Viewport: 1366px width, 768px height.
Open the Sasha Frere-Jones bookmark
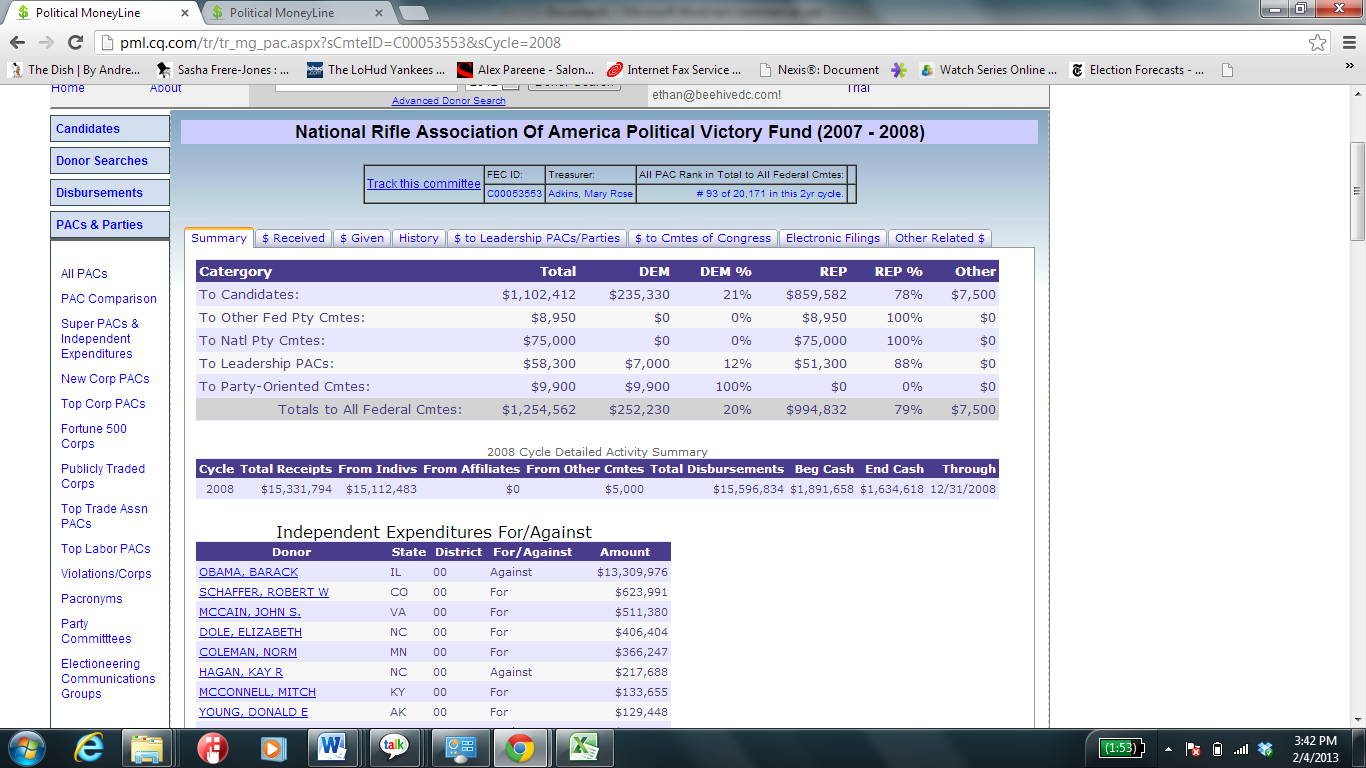tap(223, 70)
